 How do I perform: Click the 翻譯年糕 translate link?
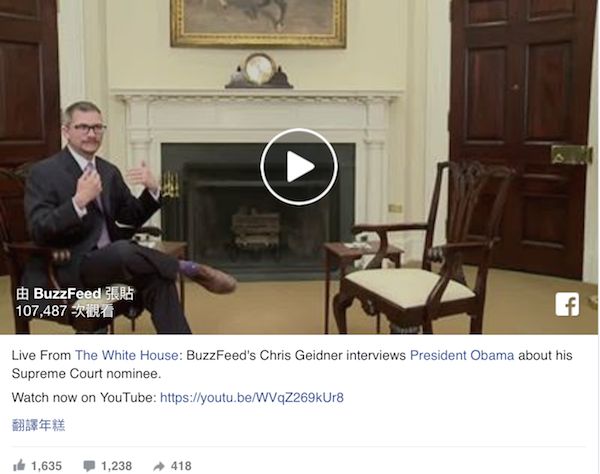pyautogui.click(x=38, y=425)
